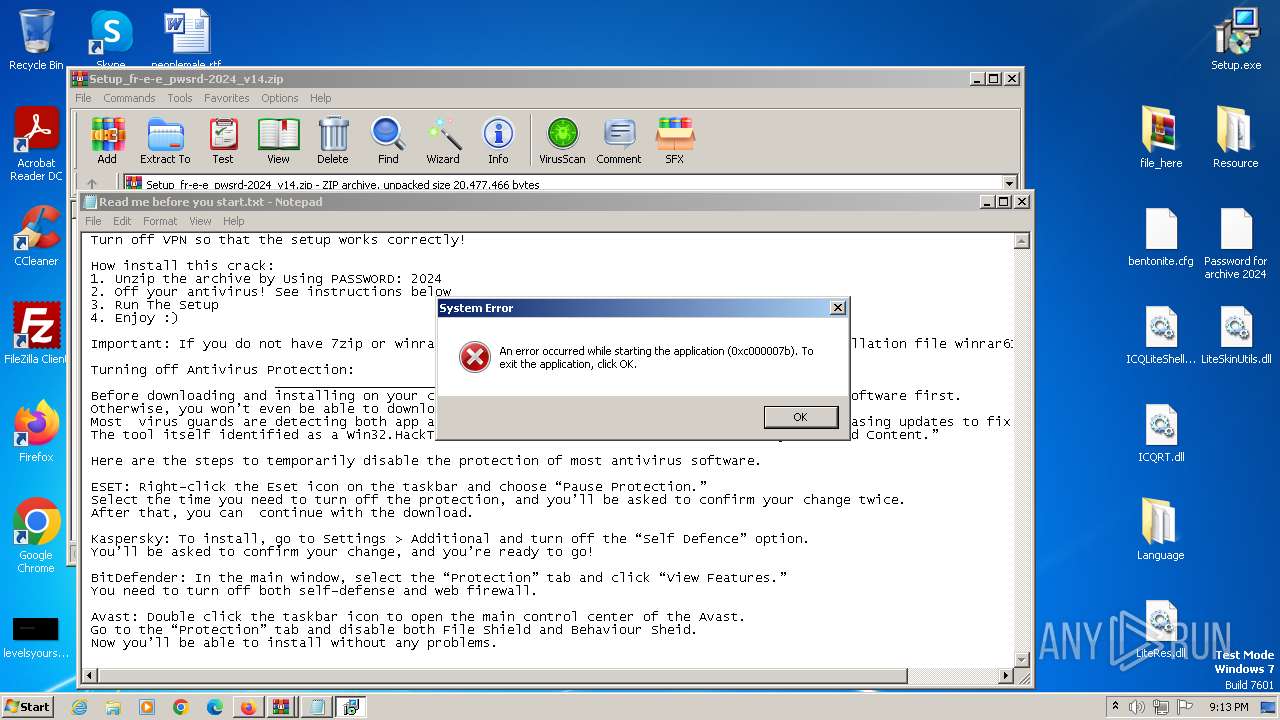Select LiteRes.dll file icon
This screenshot has width=1280, height=720.
[x=1161, y=630]
